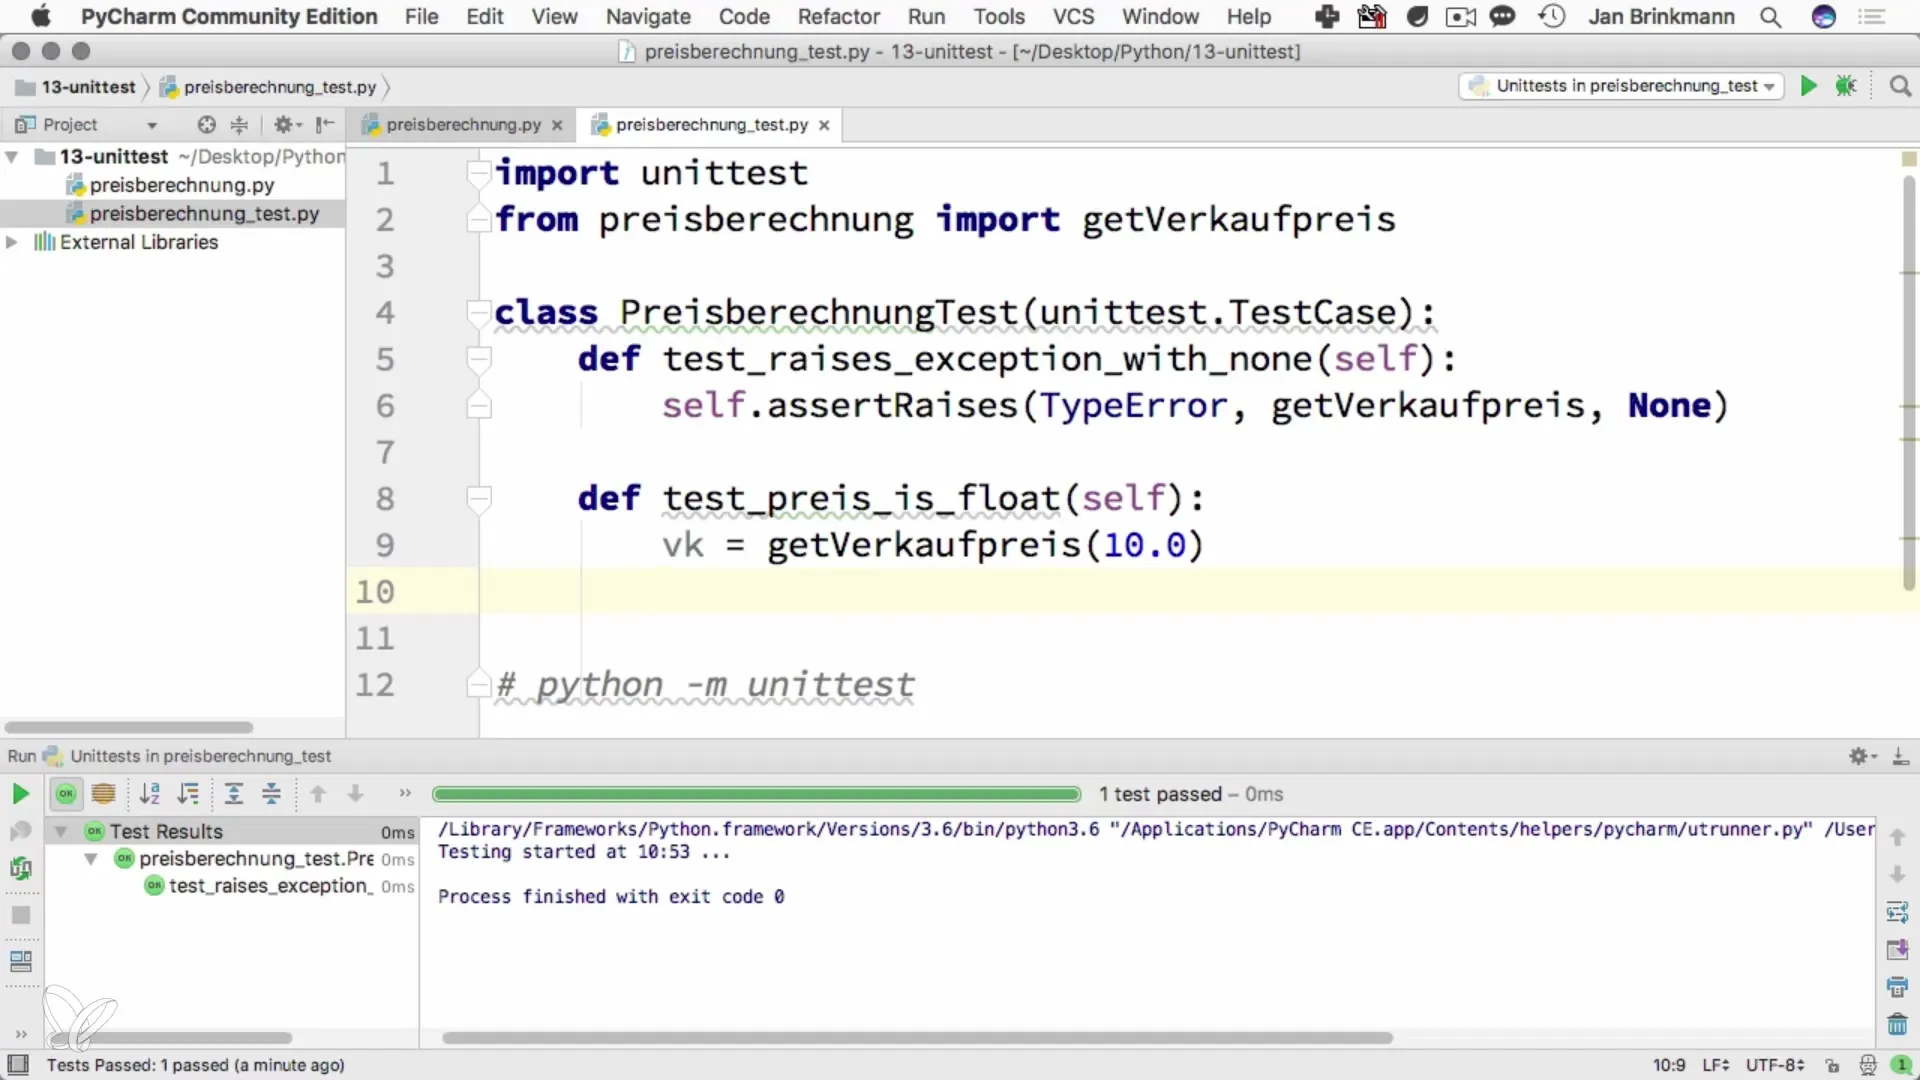Toggle tool window buttons in status bar corner
1920x1080 pixels.
18,1066
